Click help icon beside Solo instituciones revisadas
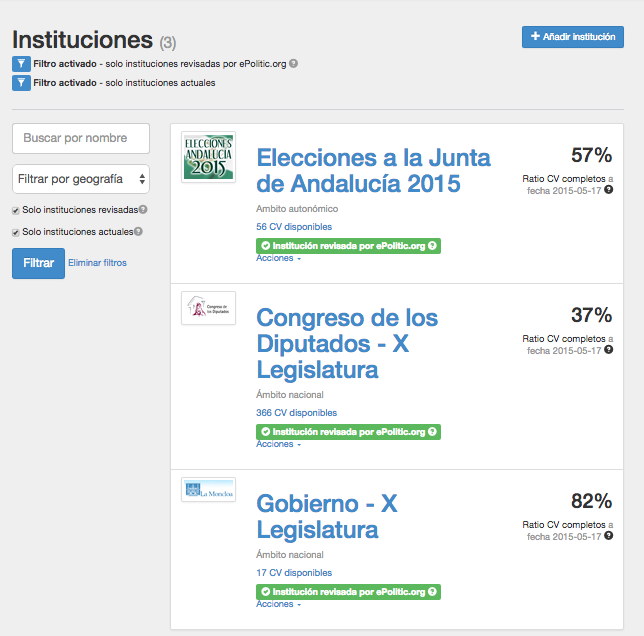Image resolution: width=644 pixels, height=636 pixels. coord(143,209)
